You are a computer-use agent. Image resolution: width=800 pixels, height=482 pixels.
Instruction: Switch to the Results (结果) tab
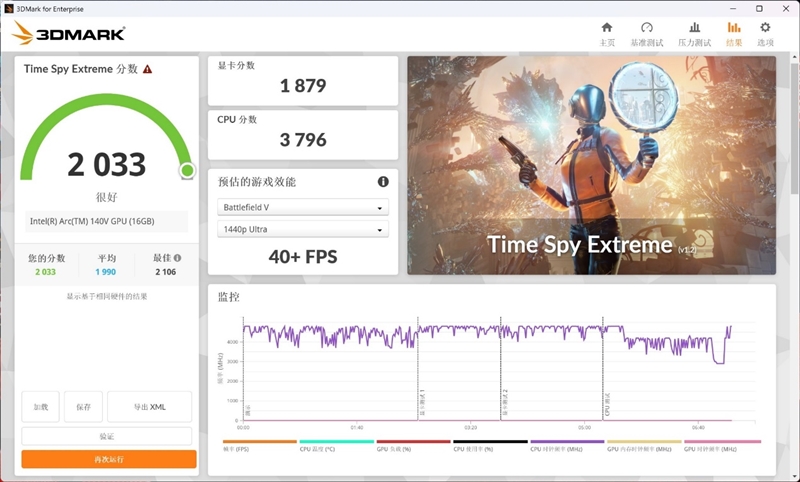click(x=734, y=33)
